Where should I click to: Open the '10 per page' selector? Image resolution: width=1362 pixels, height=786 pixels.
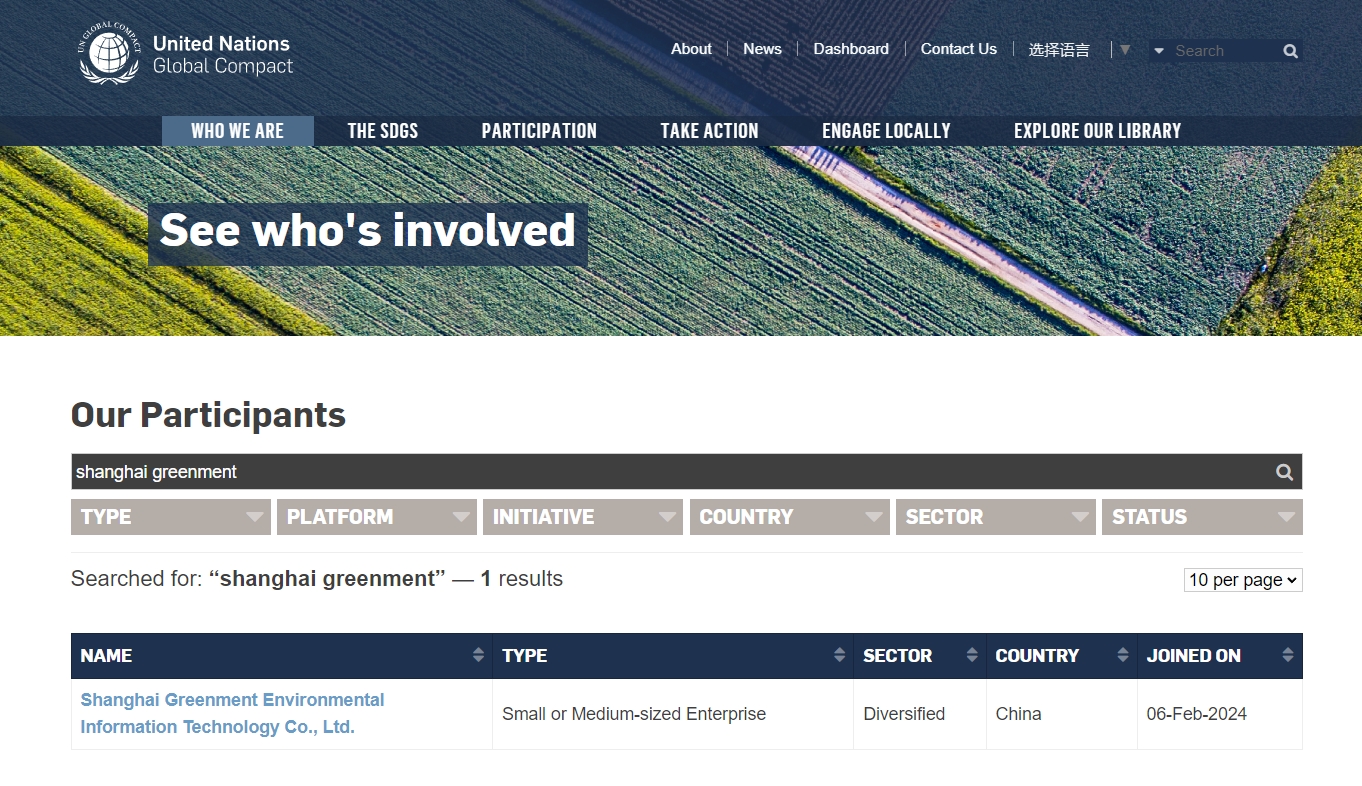[x=1243, y=580]
